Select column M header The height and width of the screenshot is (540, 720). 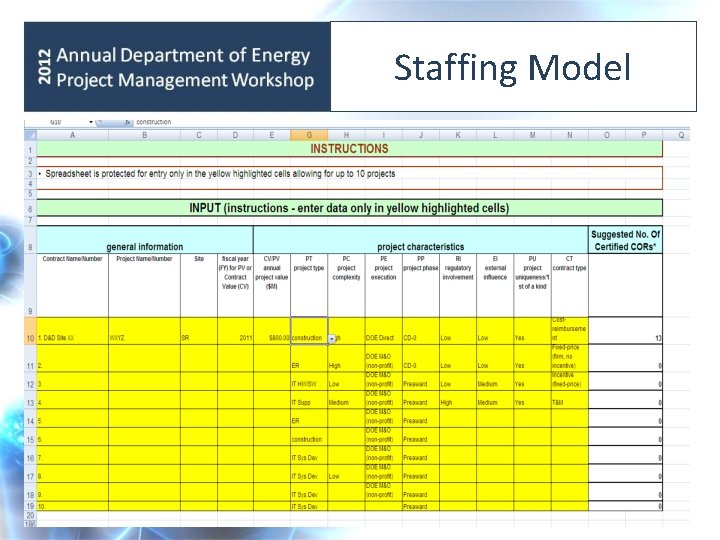click(x=532, y=135)
